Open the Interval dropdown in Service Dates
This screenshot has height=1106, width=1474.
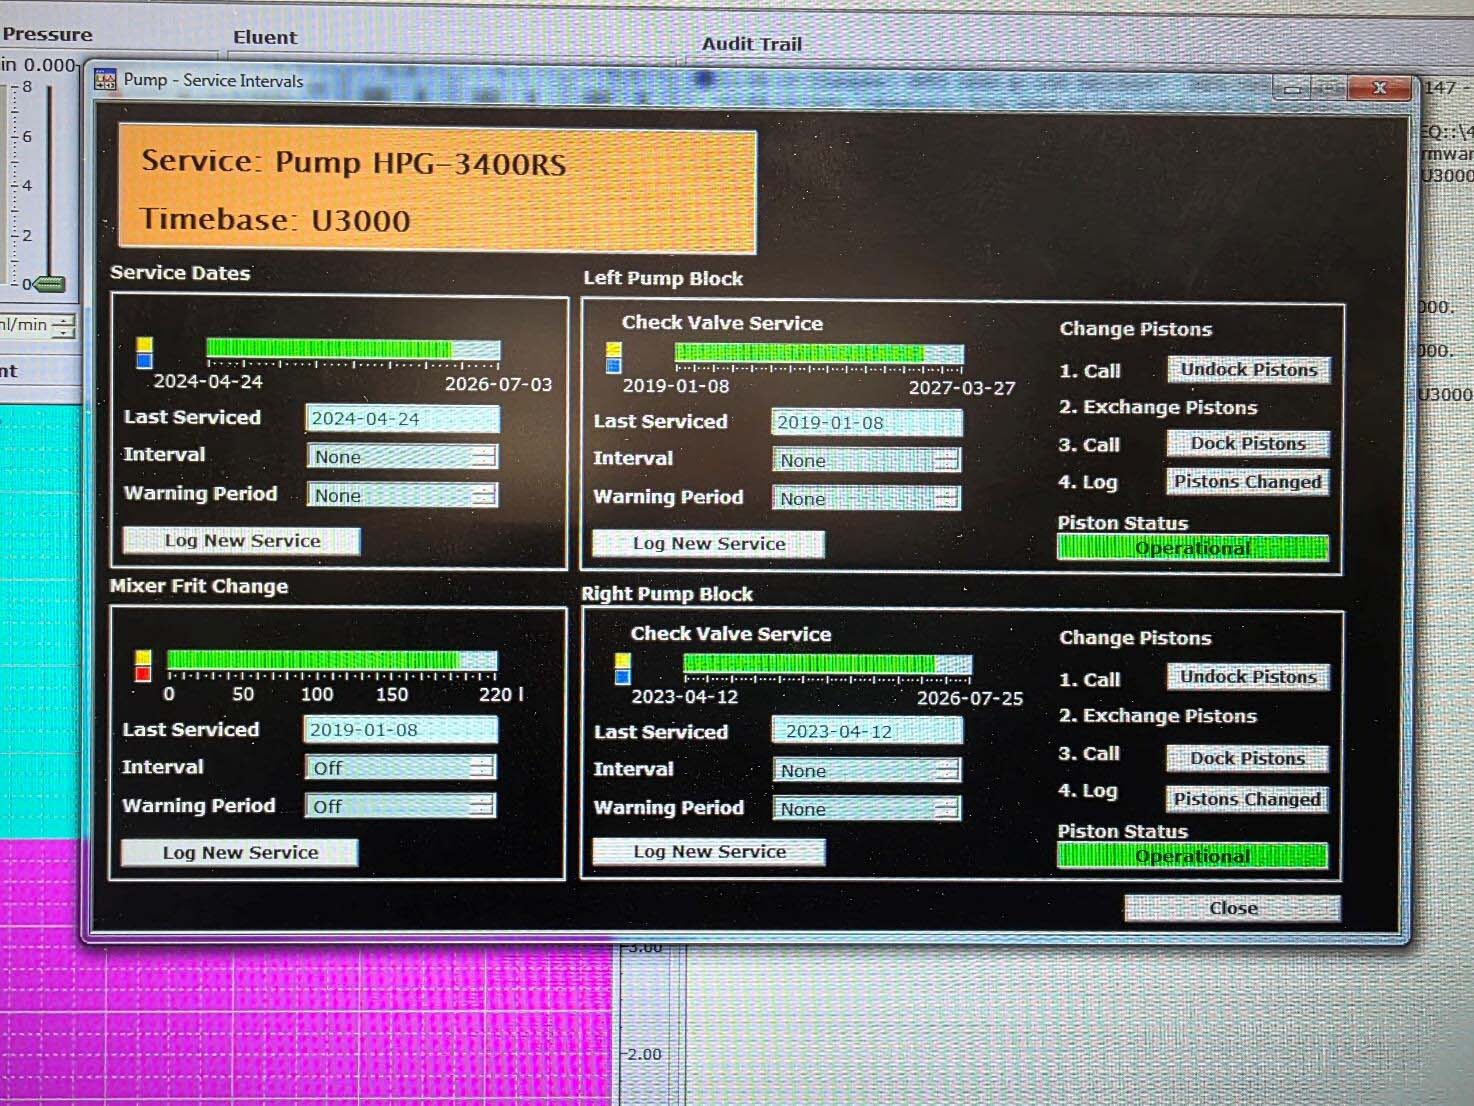coord(402,457)
